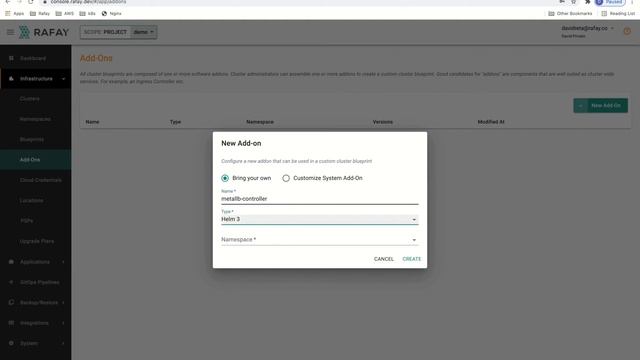Open the browser extensions puzzle icon
The height and width of the screenshot is (360, 640).
point(587,2)
